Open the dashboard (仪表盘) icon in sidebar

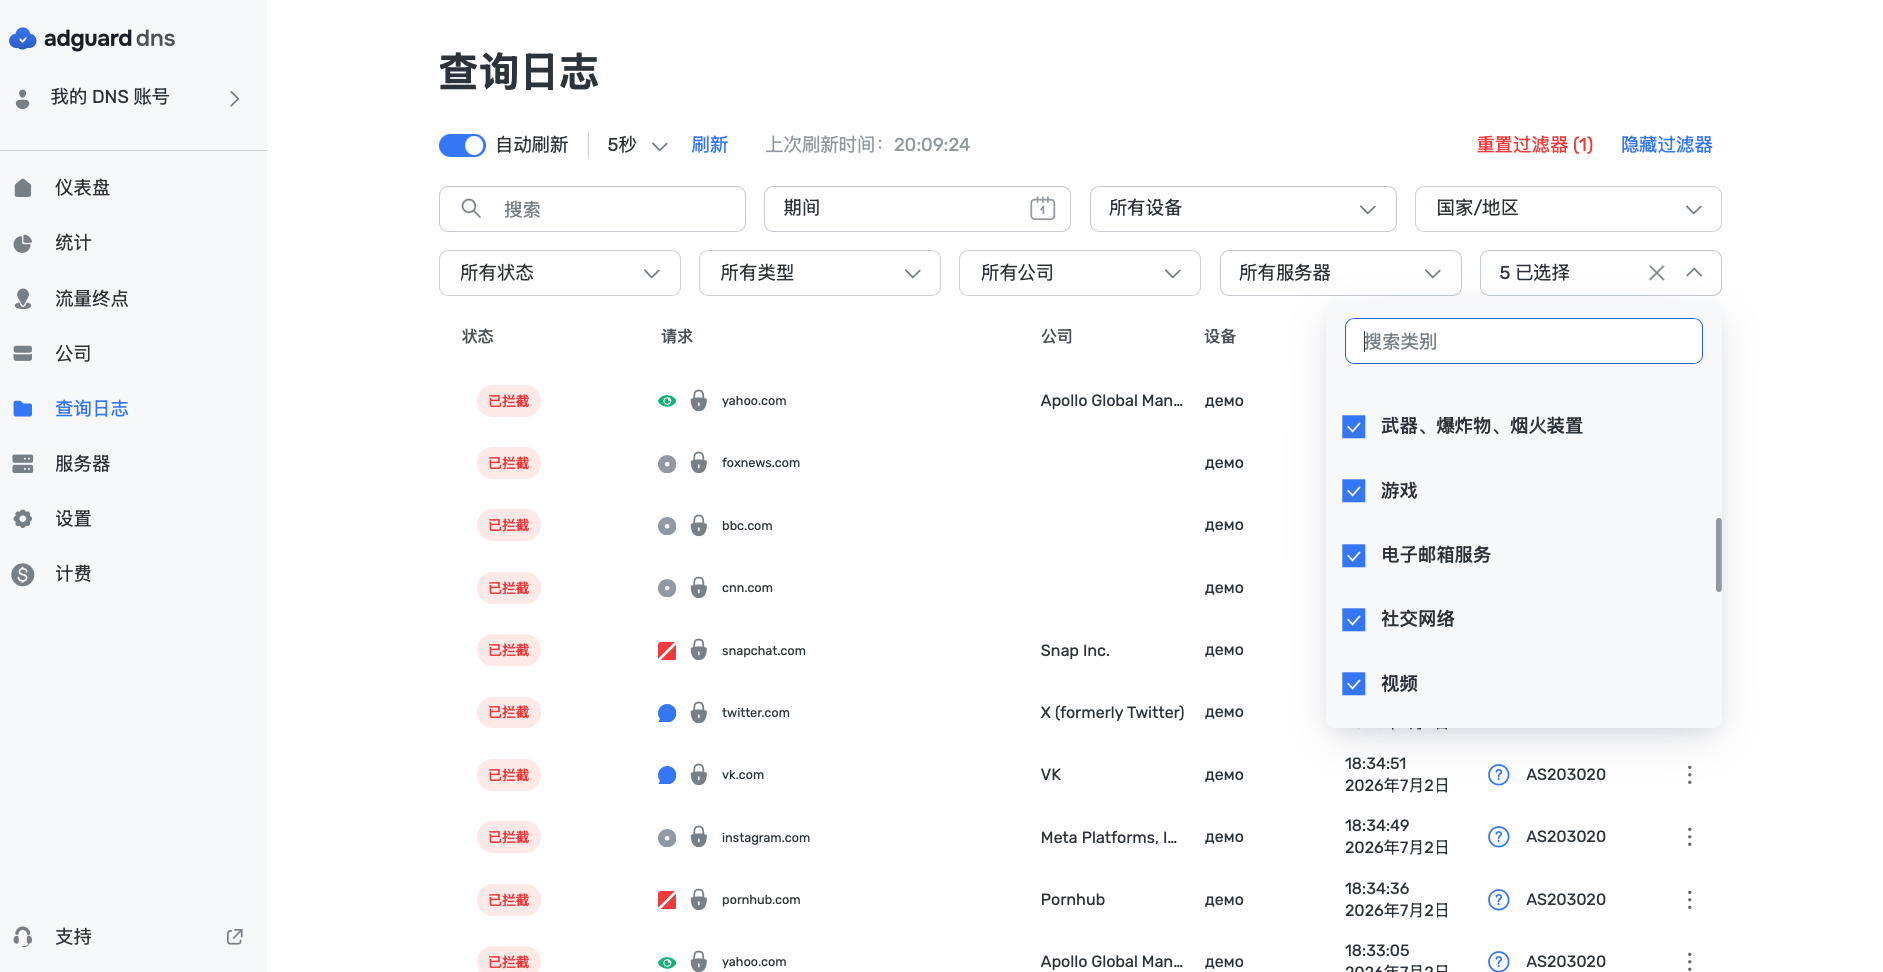[23, 188]
